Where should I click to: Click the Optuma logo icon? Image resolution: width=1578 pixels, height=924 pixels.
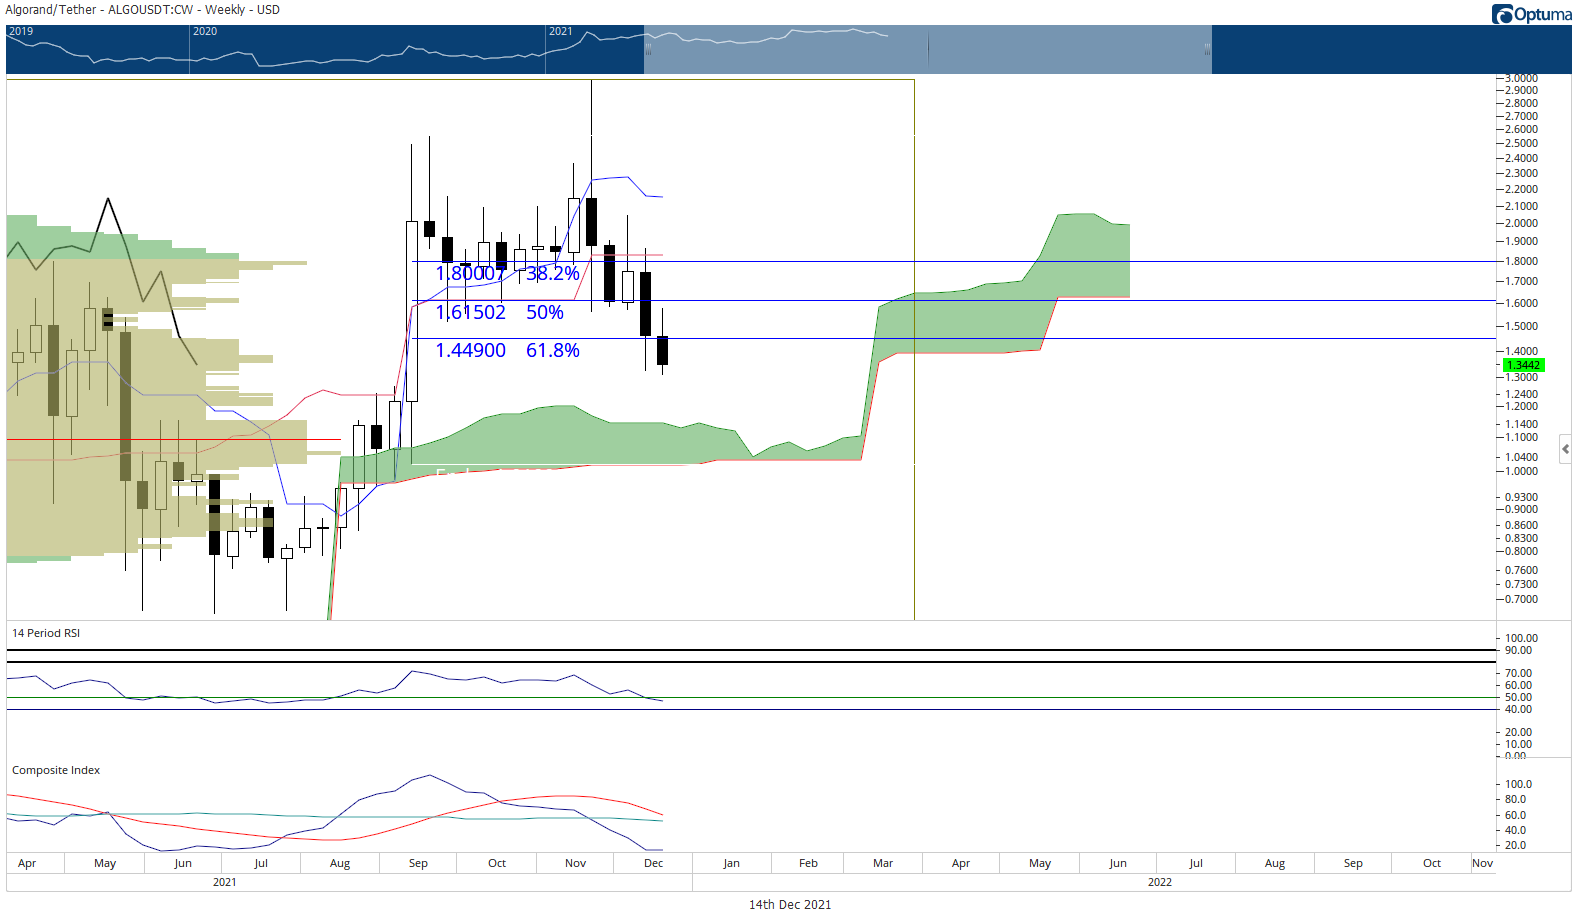(x=1502, y=14)
